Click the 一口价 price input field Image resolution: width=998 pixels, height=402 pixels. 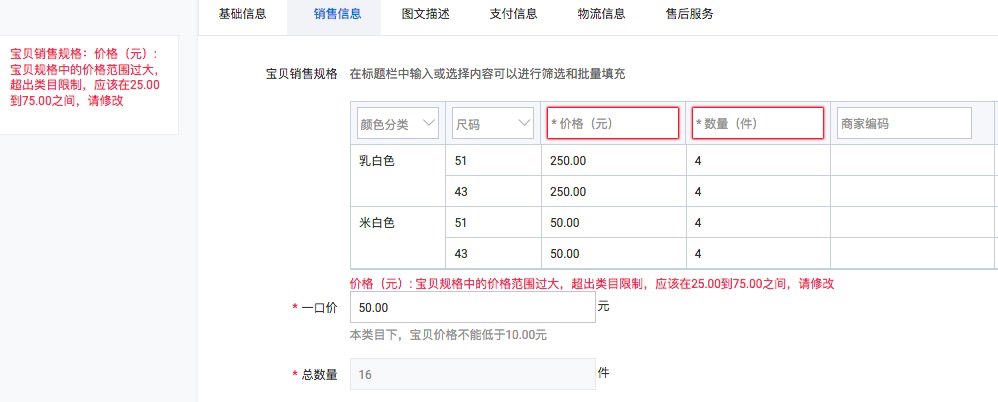click(472, 307)
